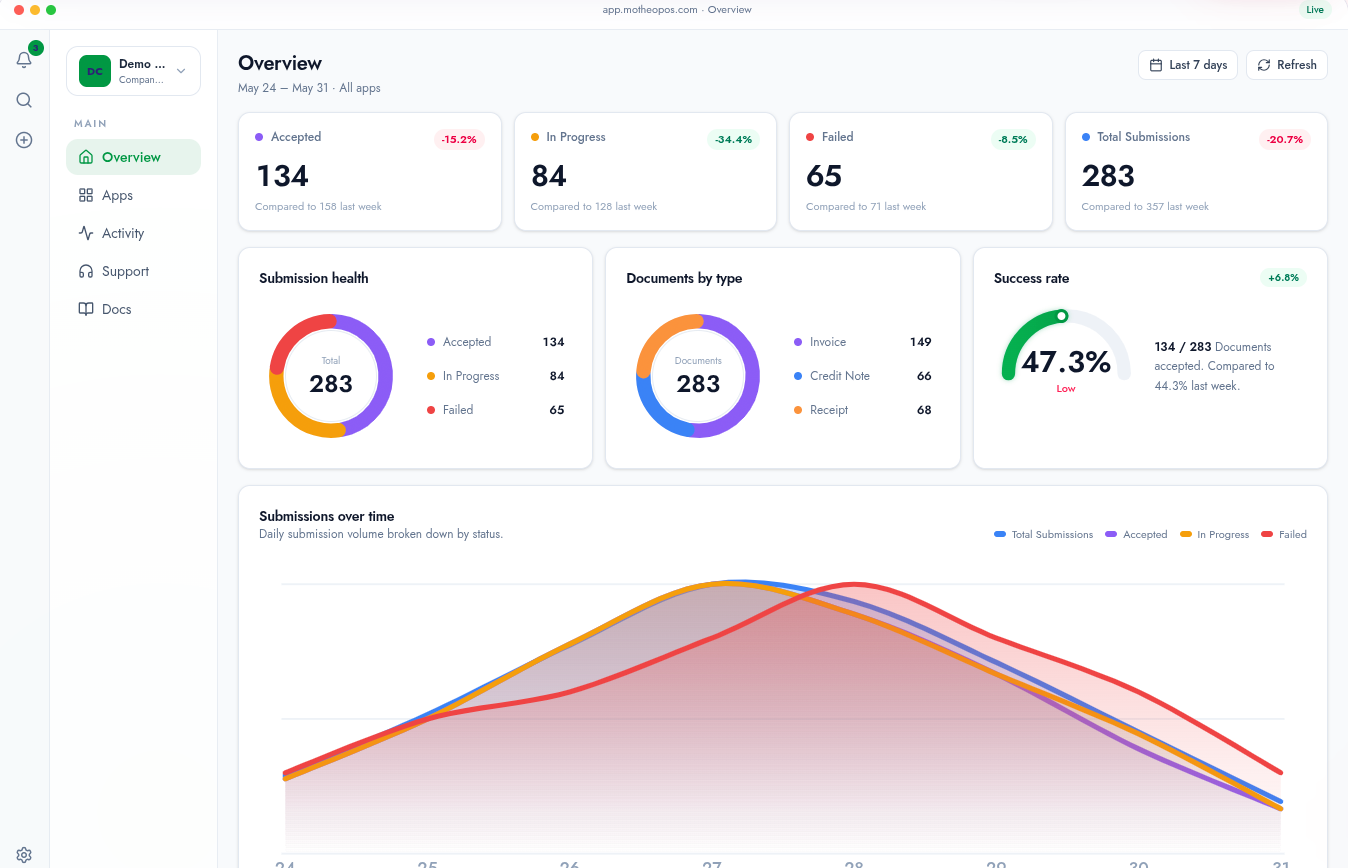The image size is (1348, 868).
Task: Click the 84 value on In Progress card
Action: (x=549, y=176)
